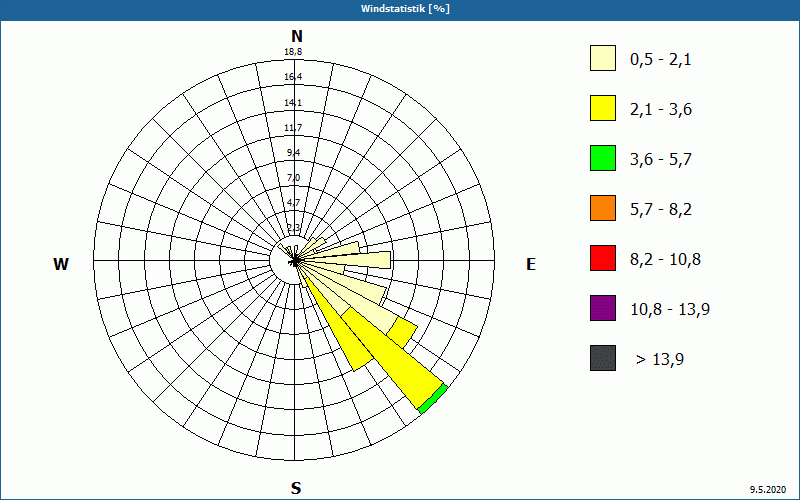This screenshot has height=500, width=800.
Task: Click the '11,7' axis value
Action: coord(293,128)
